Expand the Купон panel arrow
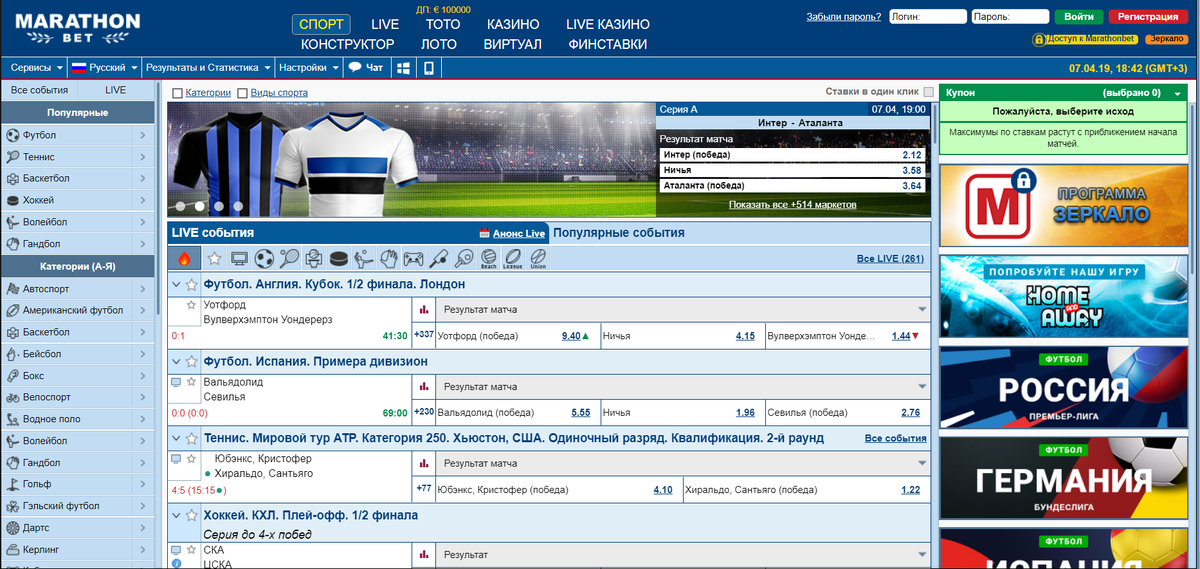The image size is (1200, 569). [1178, 93]
